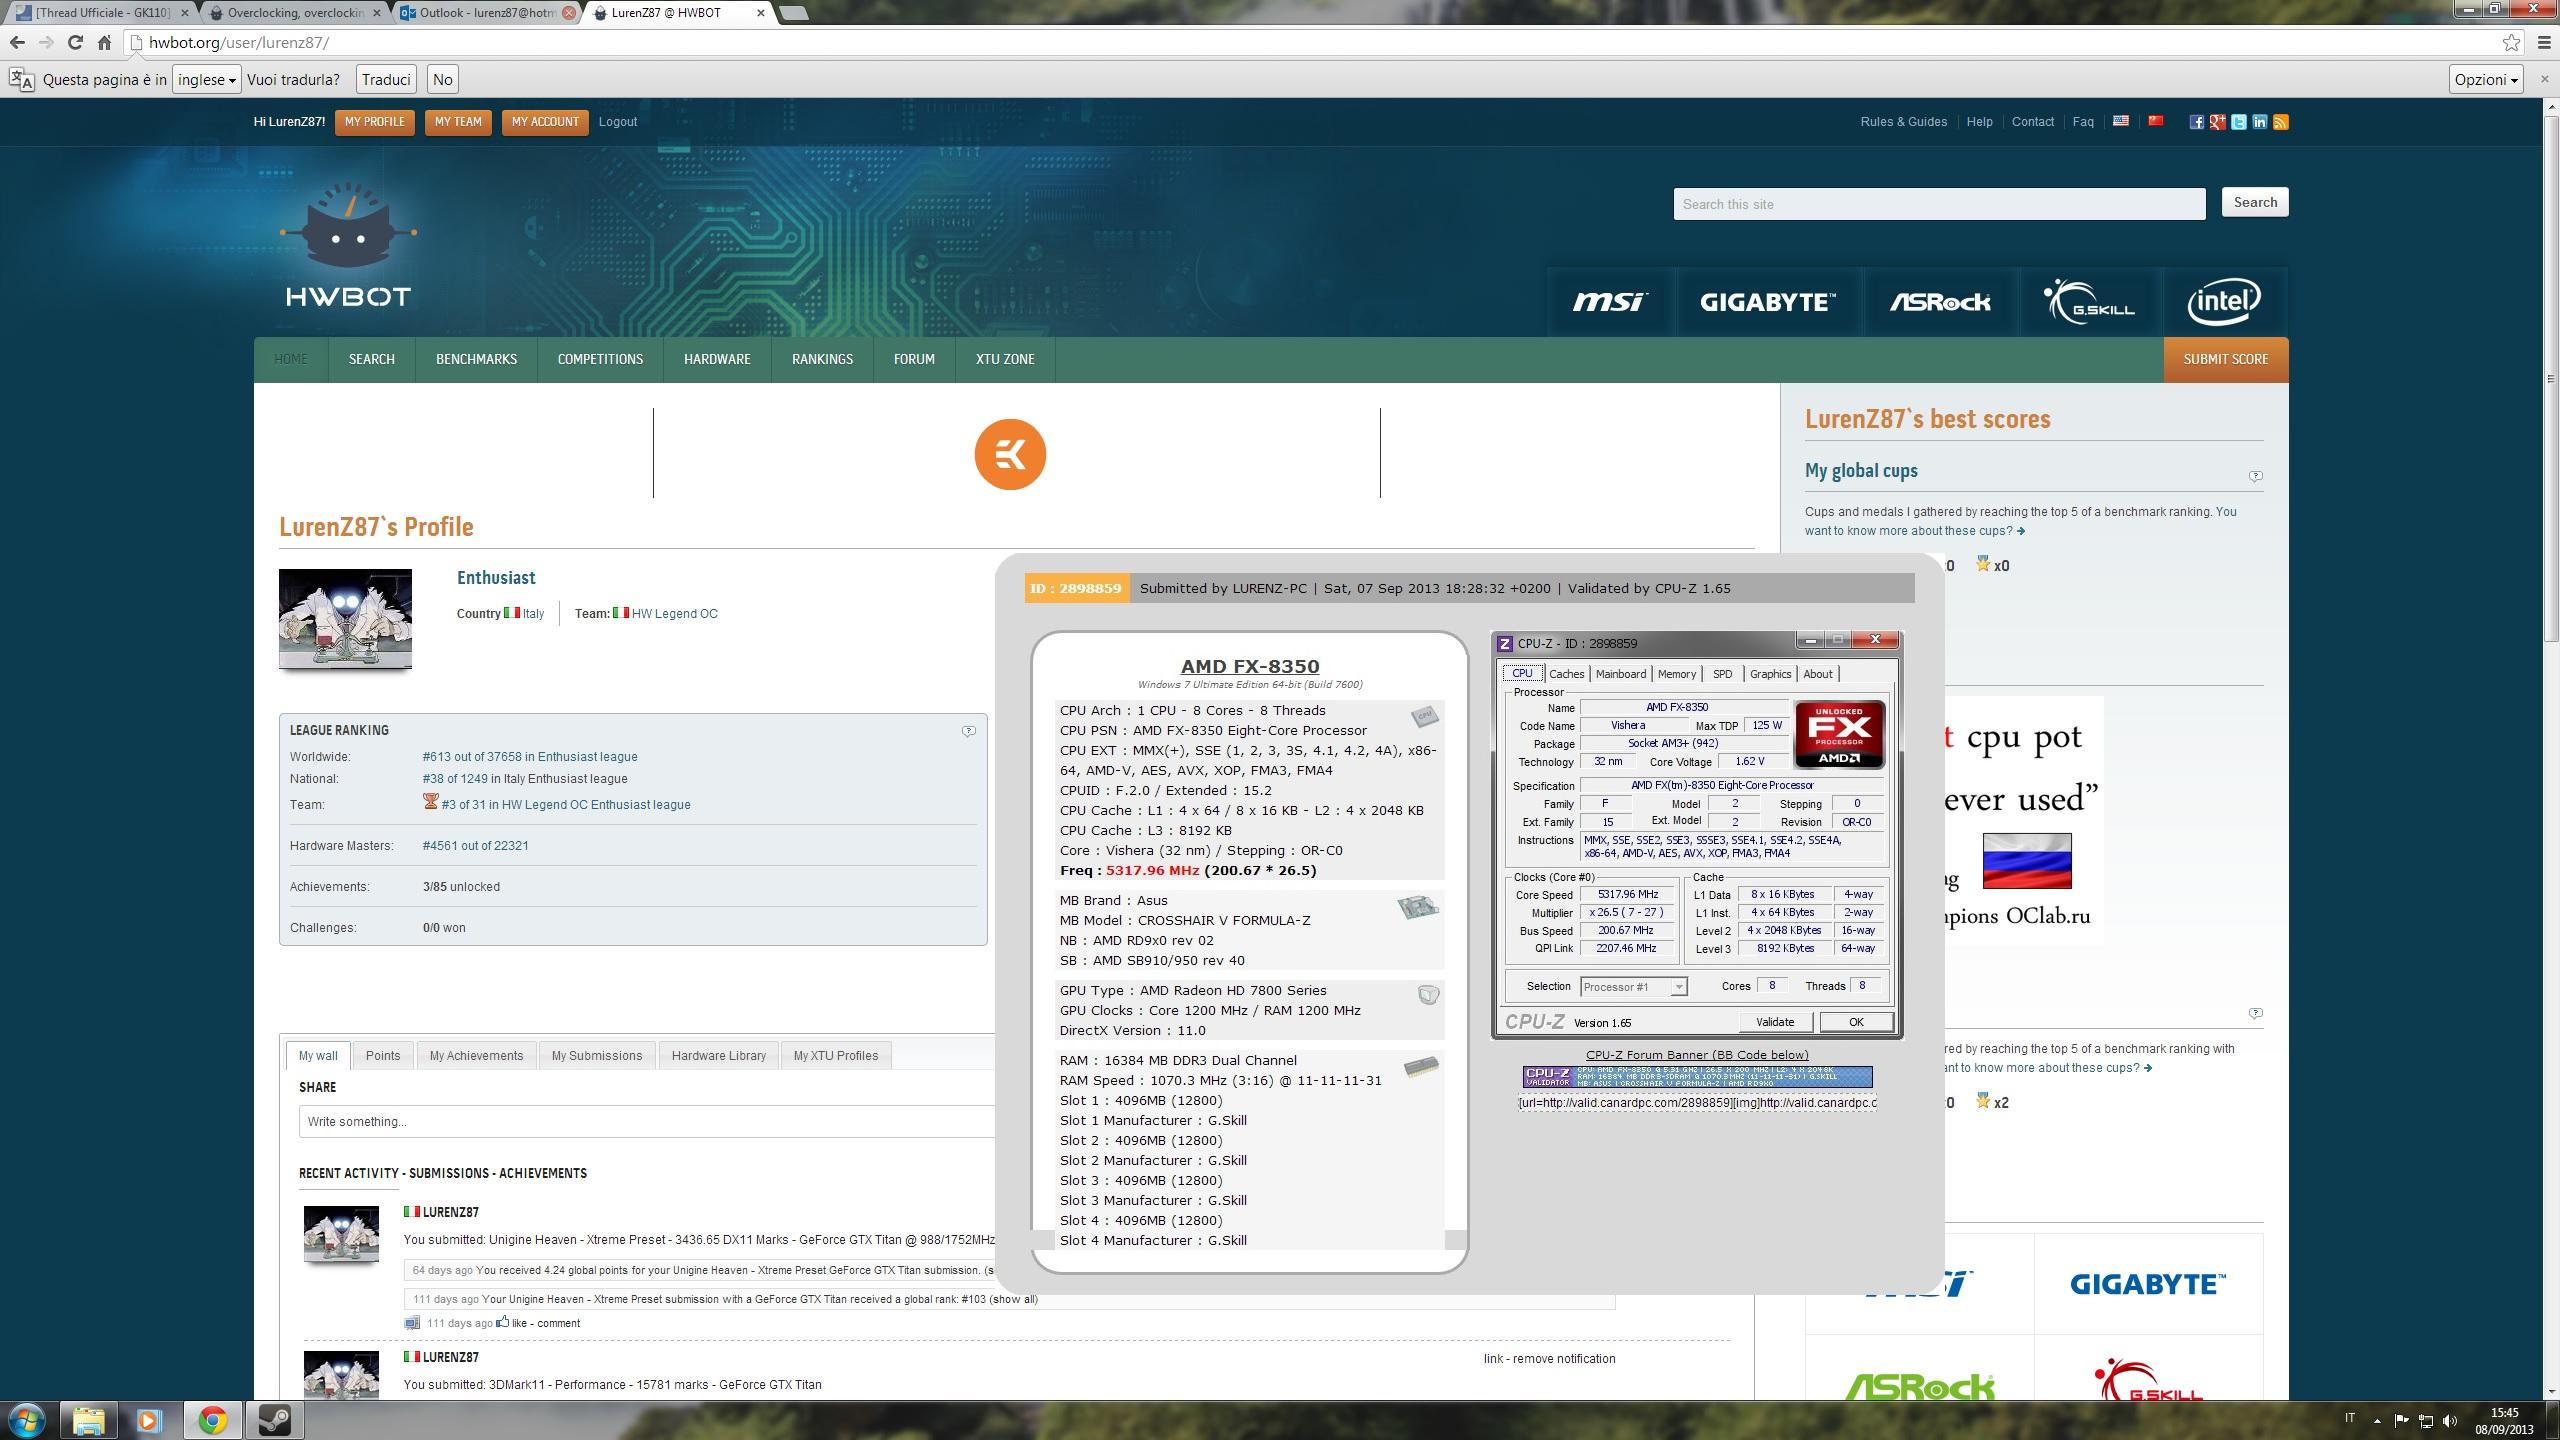The height and width of the screenshot is (1440, 2560).
Task: Open a new browser tab
Action: tap(793, 13)
